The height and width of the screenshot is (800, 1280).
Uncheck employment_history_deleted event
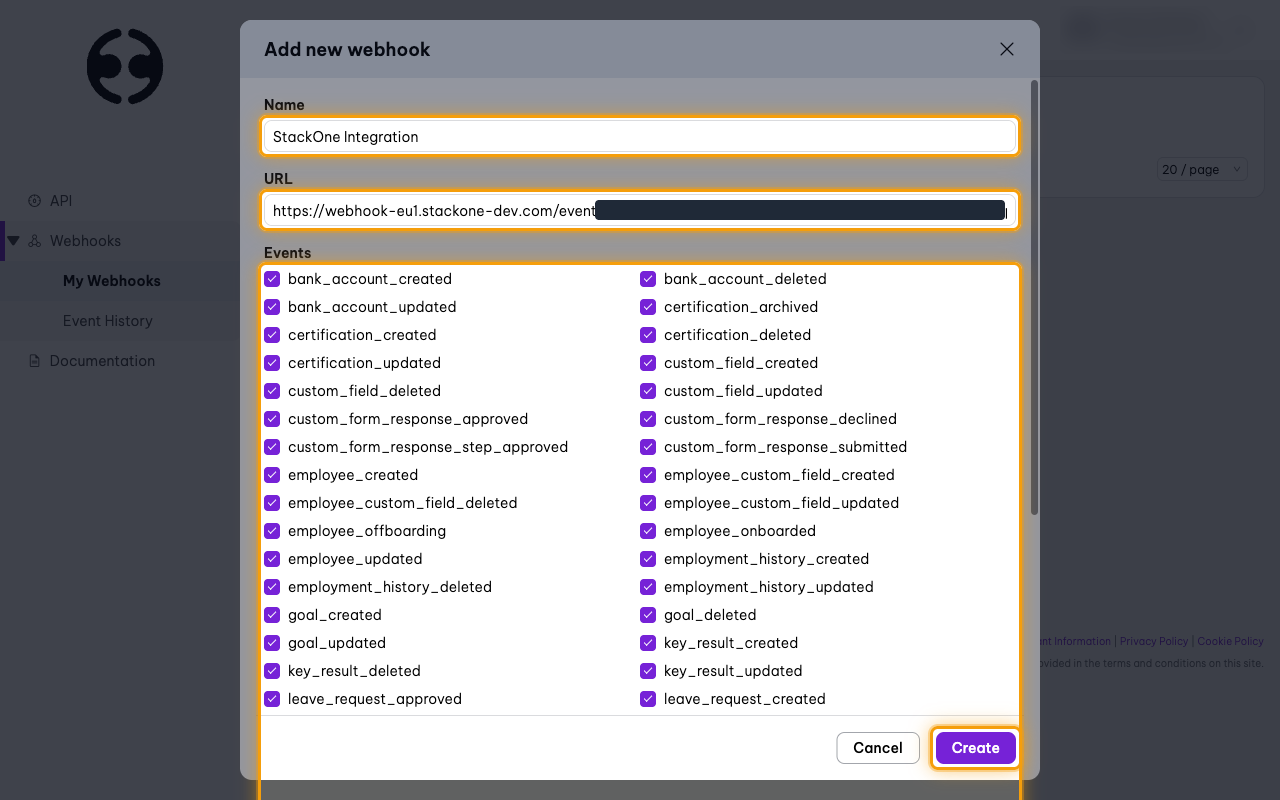pos(272,587)
